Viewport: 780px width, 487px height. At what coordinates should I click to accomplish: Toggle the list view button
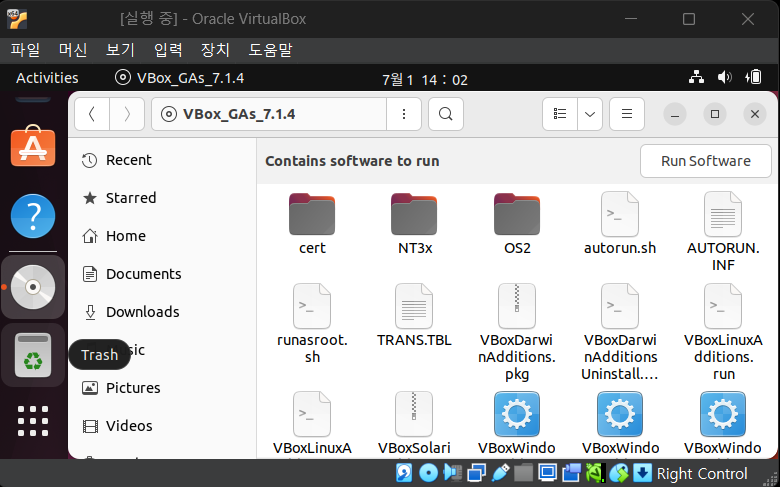click(560, 114)
